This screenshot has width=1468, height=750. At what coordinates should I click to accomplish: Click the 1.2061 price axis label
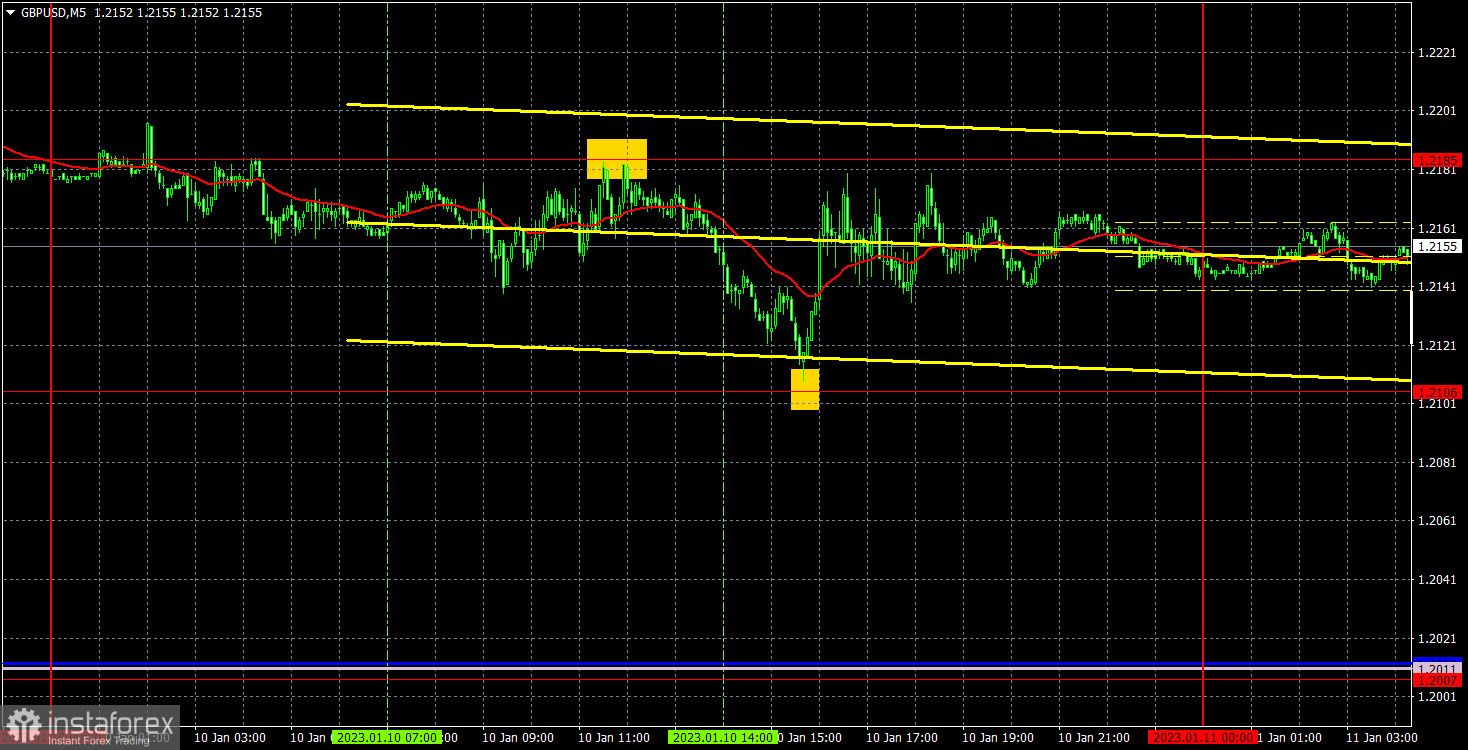pos(1437,521)
